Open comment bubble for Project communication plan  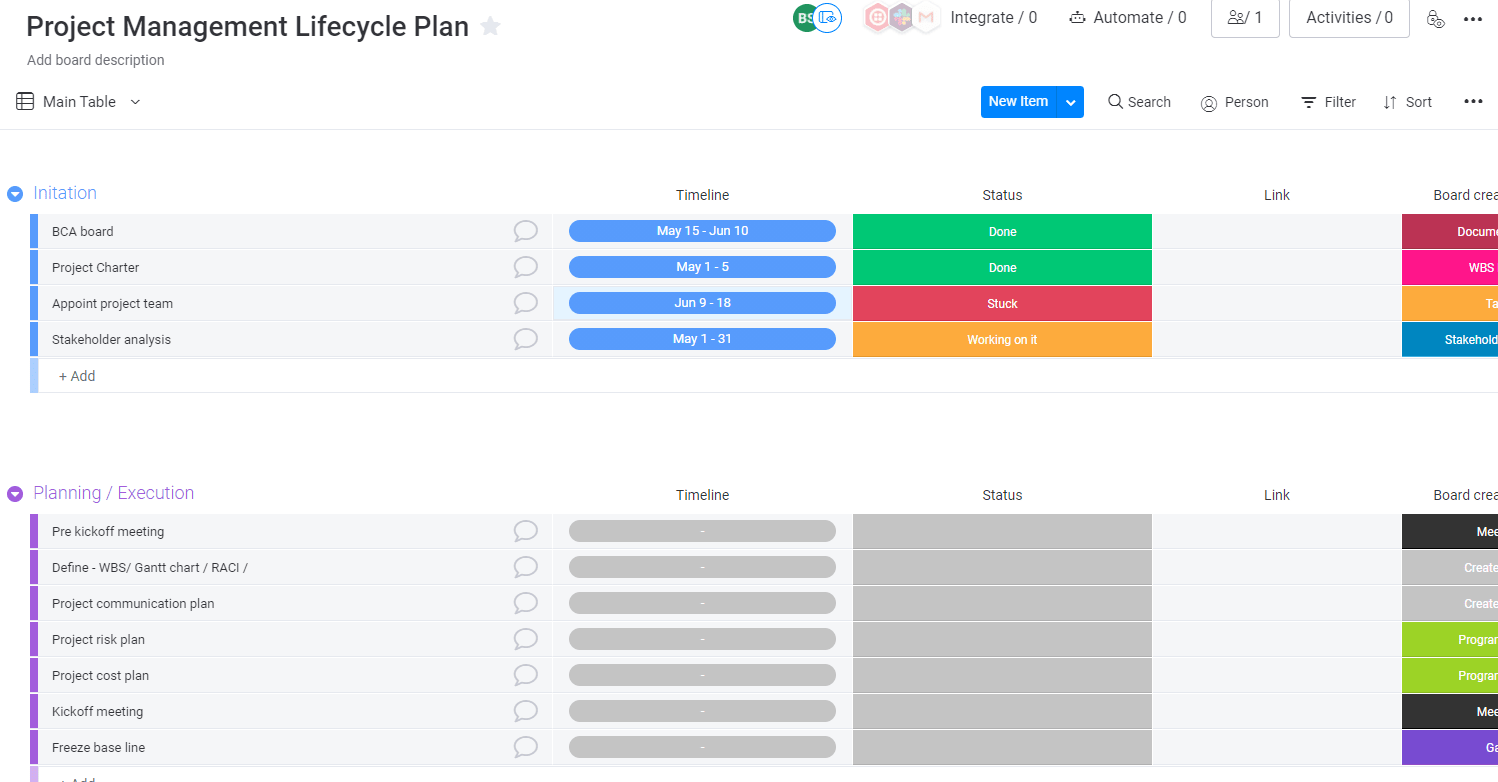point(526,603)
